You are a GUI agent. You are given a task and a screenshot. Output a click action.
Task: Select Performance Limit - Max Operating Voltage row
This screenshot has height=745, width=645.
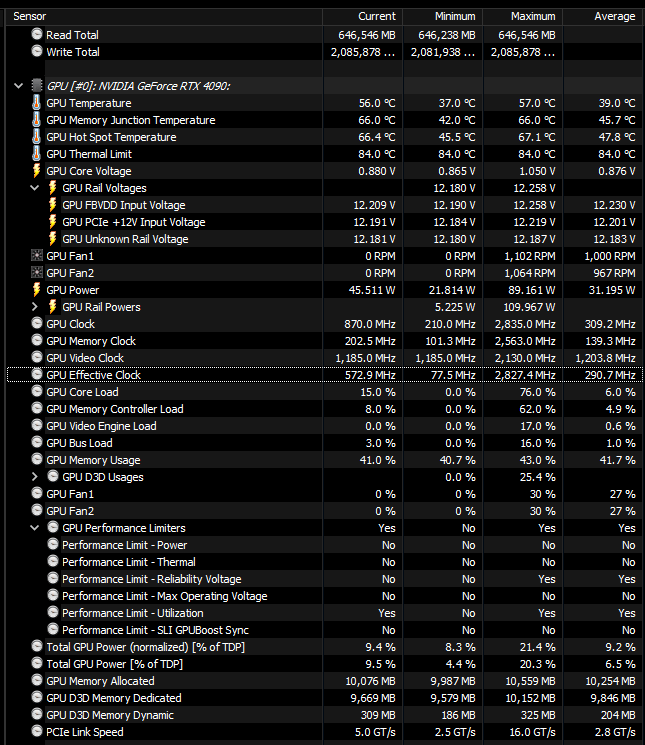325,596
